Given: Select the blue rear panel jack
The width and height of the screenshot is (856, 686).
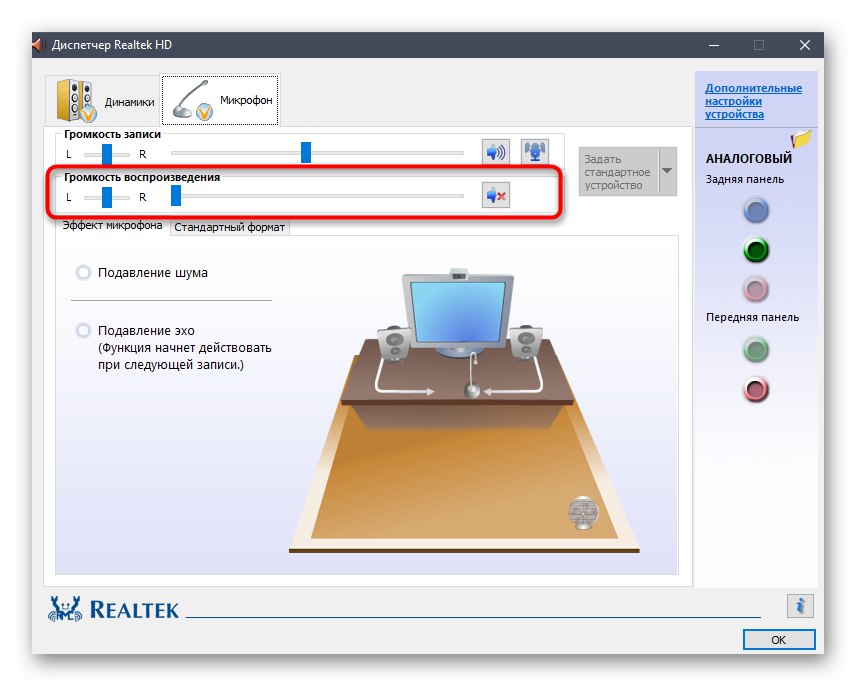Looking at the screenshot, I should (x=756, y=211).
